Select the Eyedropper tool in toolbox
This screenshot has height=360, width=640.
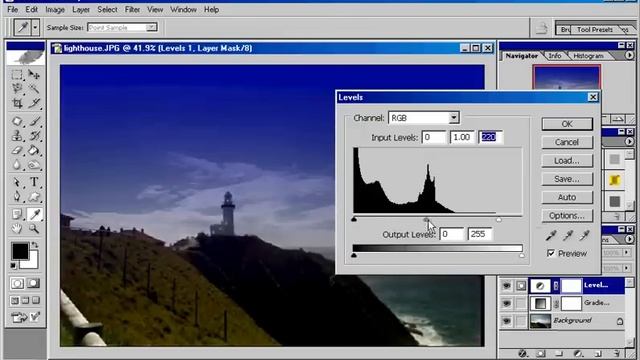tap(34, 214)
